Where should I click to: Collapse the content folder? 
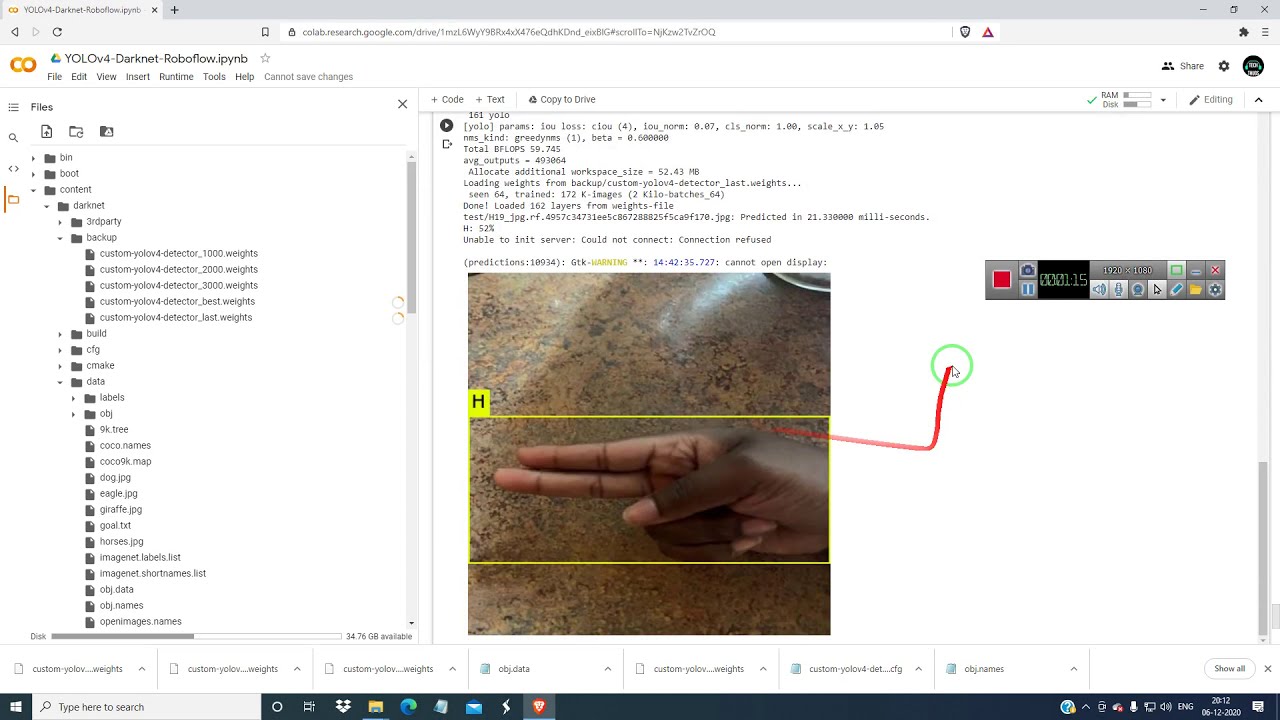point(33,190)
